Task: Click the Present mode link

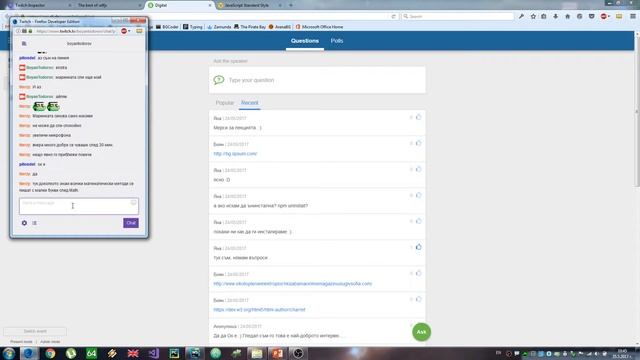Action: [x=21, y=342]
